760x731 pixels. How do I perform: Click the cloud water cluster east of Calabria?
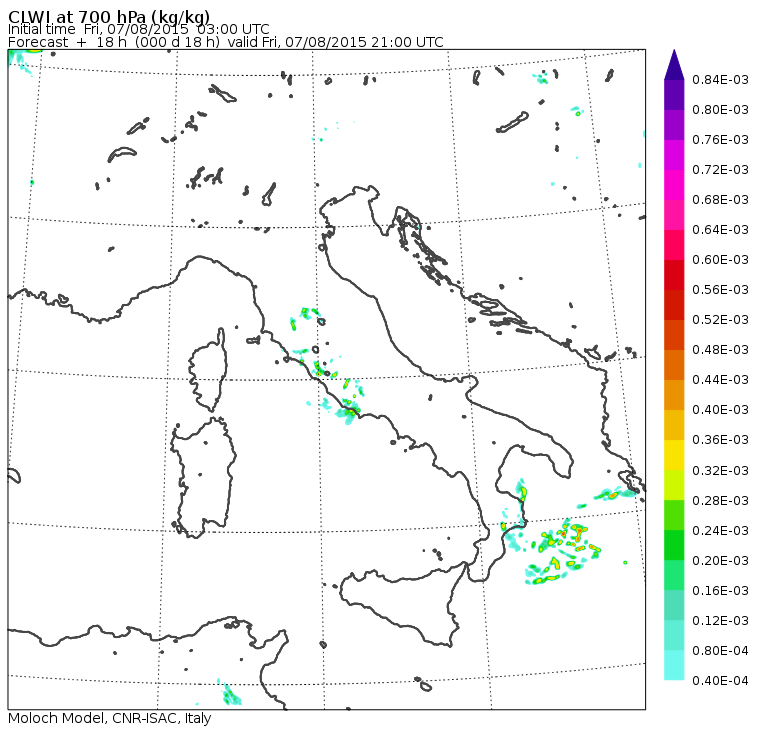coord(562,550)
